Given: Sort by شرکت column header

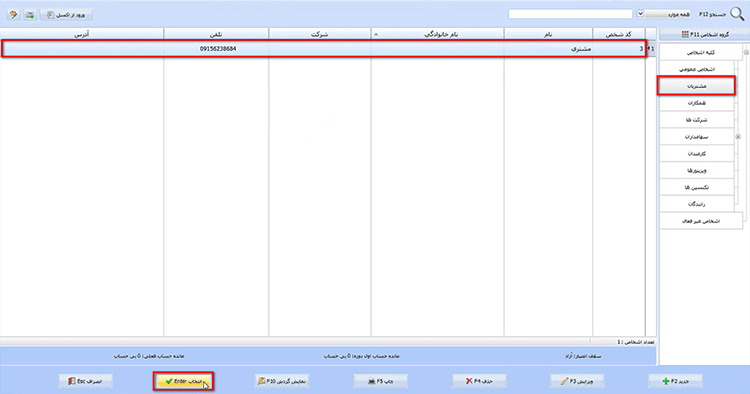Looking at the screenshot, I should click(x=320, y=34).
